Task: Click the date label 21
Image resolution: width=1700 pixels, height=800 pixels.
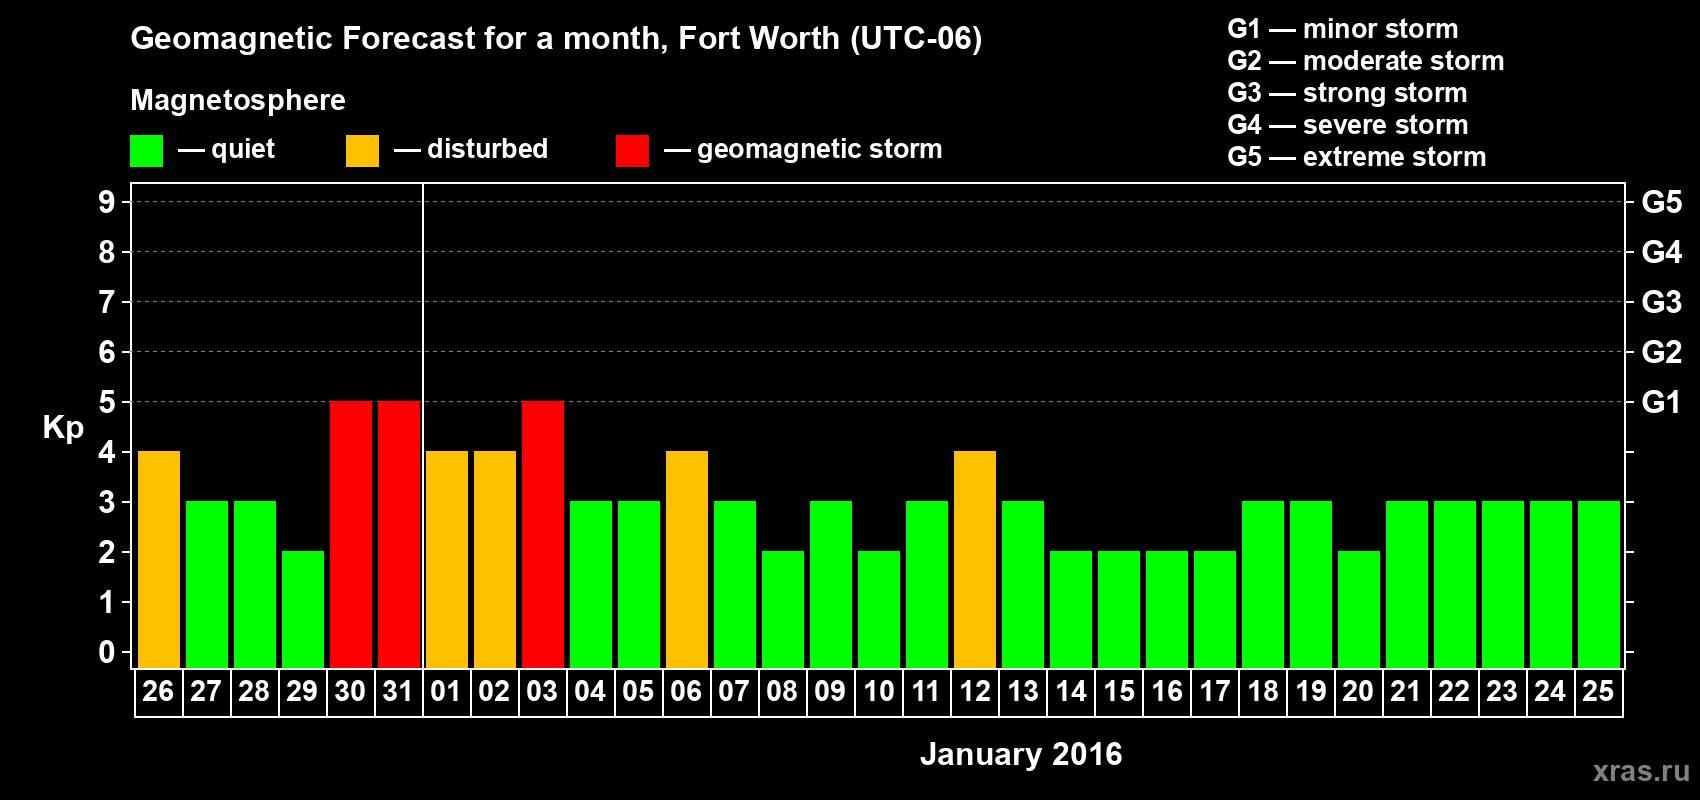Action: (x=1406, y=692)
